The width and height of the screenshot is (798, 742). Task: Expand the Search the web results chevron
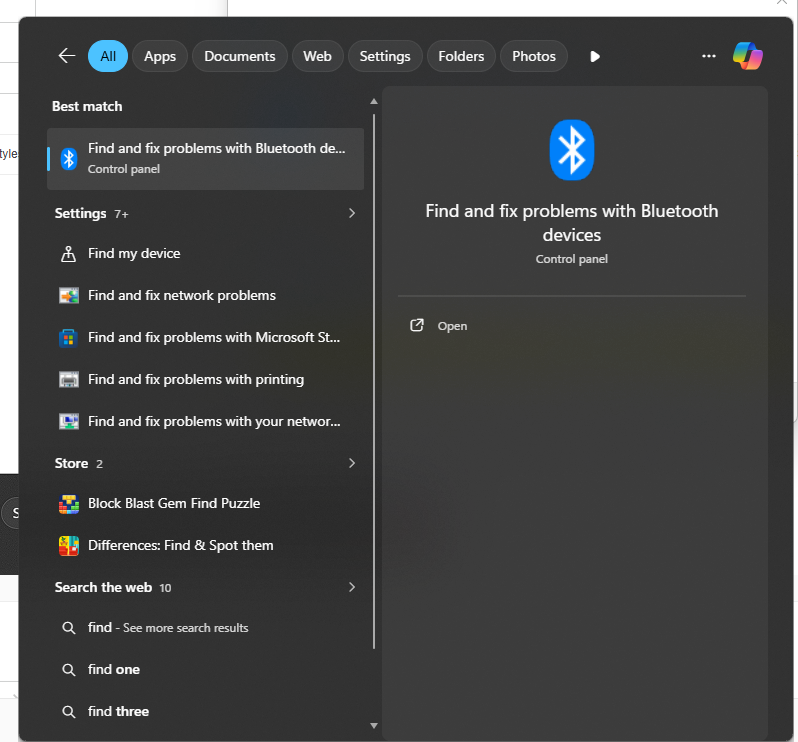coord(352,587)
